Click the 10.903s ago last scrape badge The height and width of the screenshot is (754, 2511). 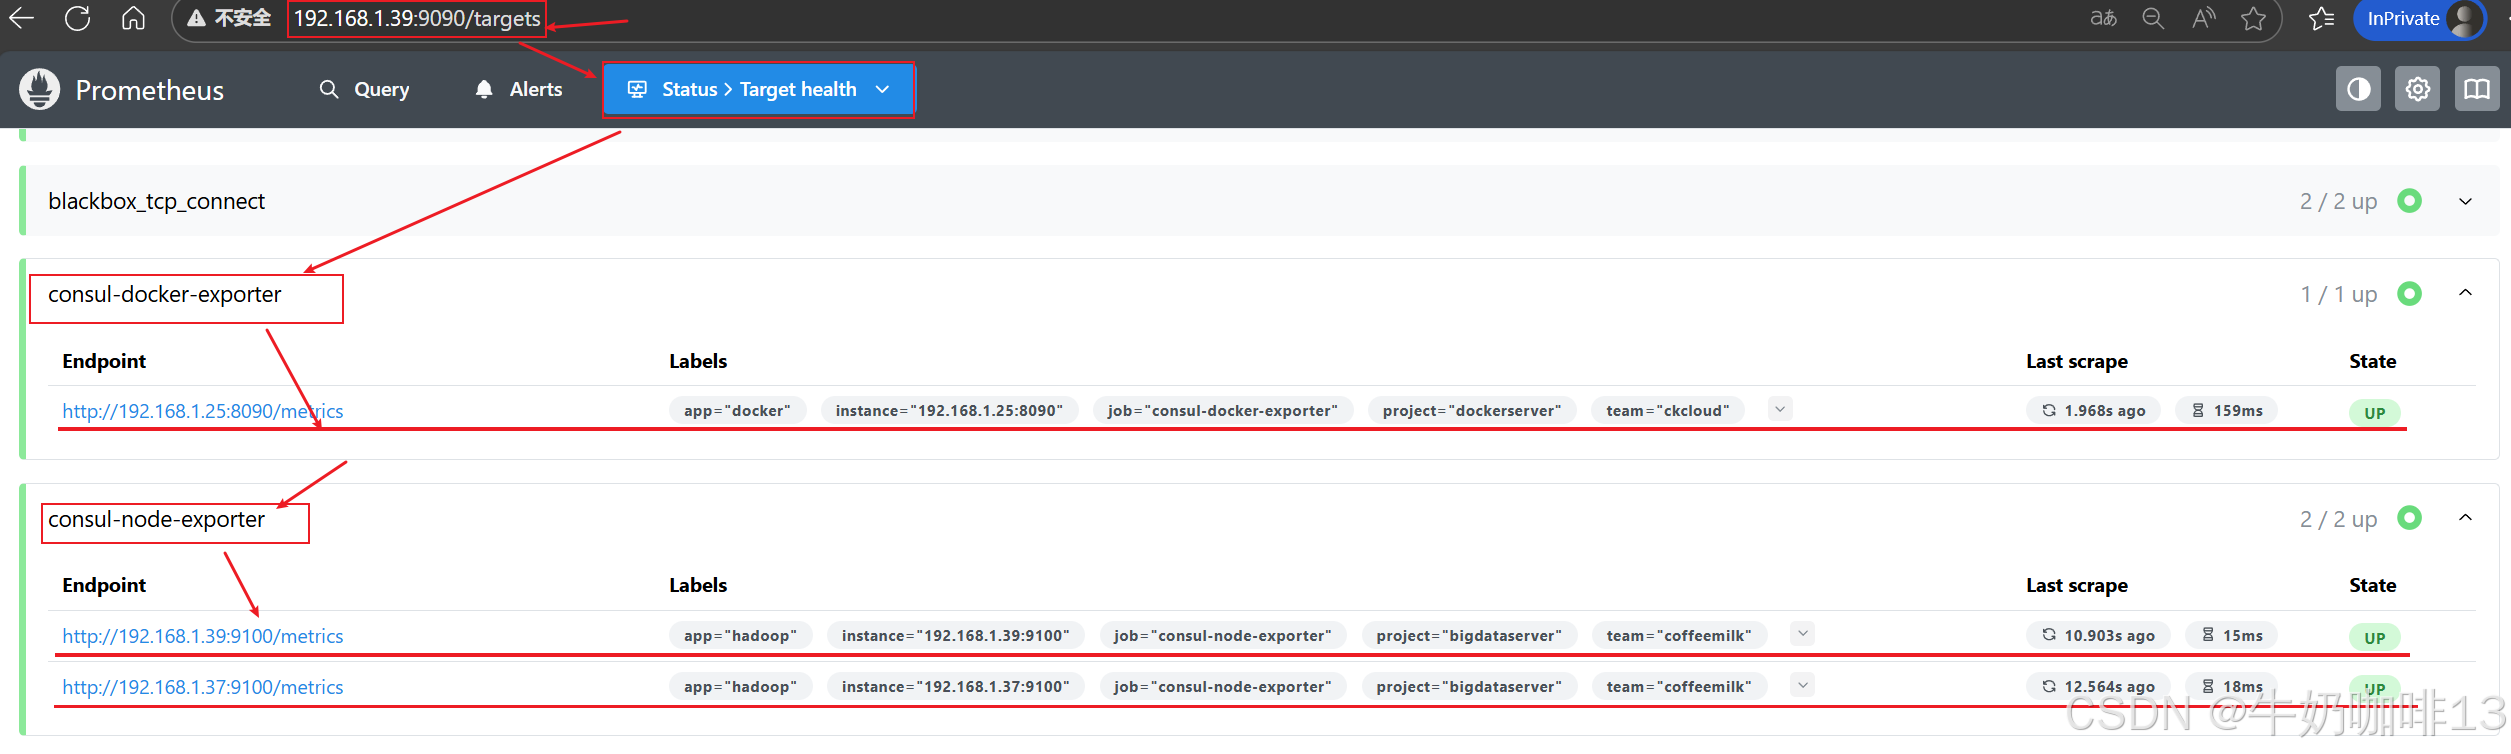[2098, 636]
